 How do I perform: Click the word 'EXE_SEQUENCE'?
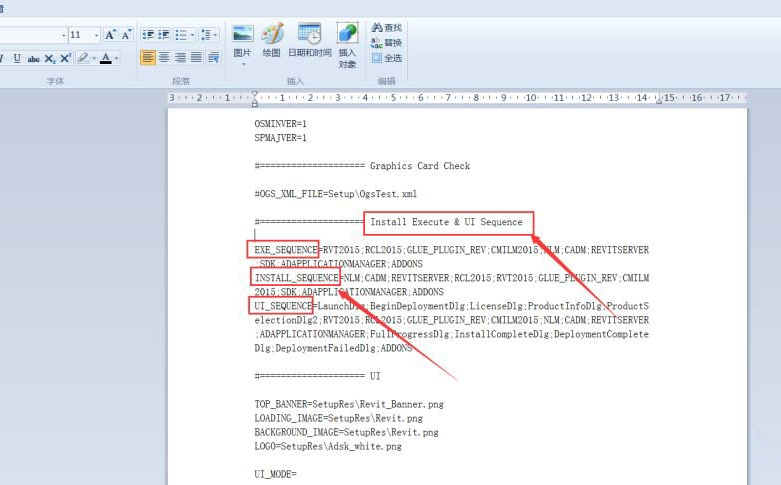tap(286, 249)
